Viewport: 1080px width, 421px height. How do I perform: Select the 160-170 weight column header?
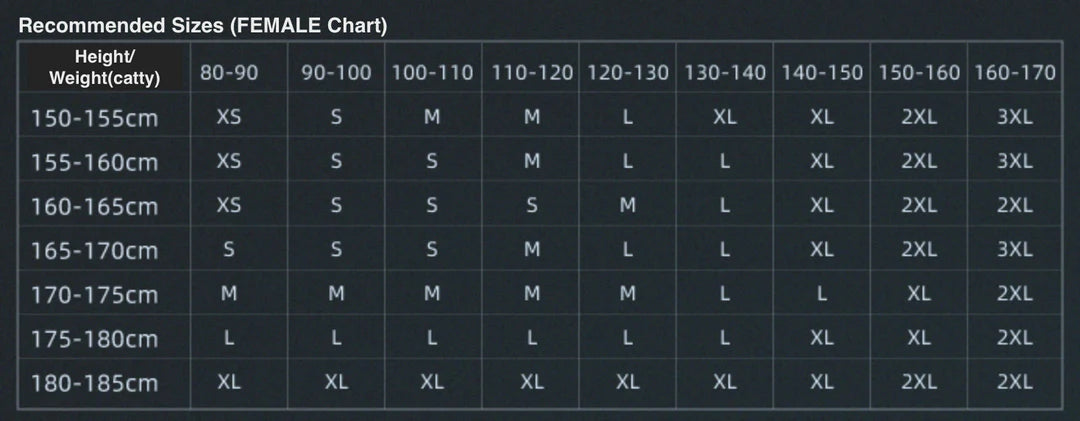click(x=1014, y=73)
